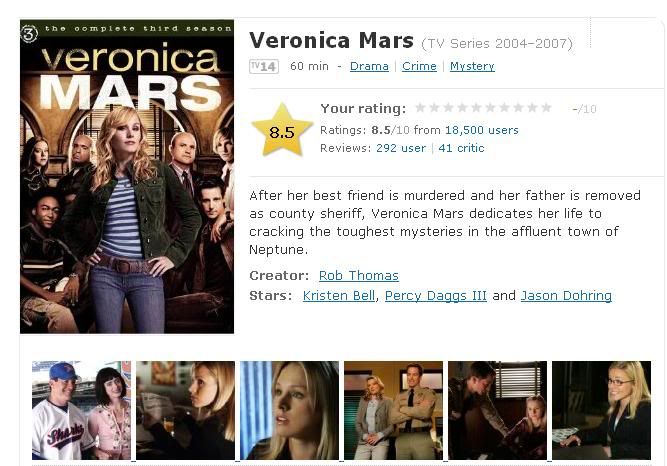The width and height of the screenshot is (667, 466).
Task: View ratings from 18,500 users
Action: (x=482, y=130)
